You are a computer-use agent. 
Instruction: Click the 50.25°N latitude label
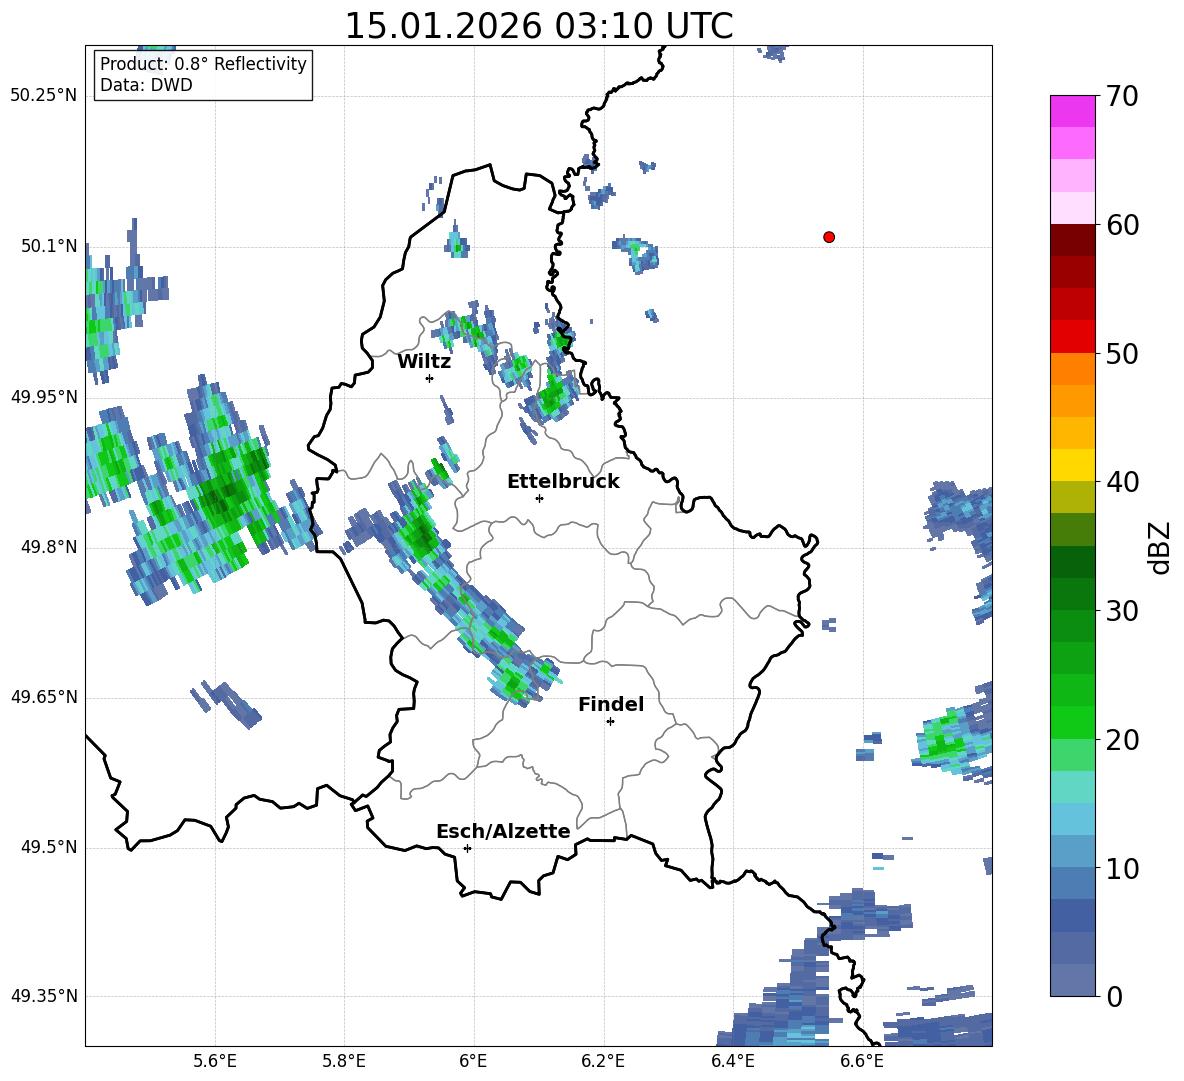click(44, 96)
